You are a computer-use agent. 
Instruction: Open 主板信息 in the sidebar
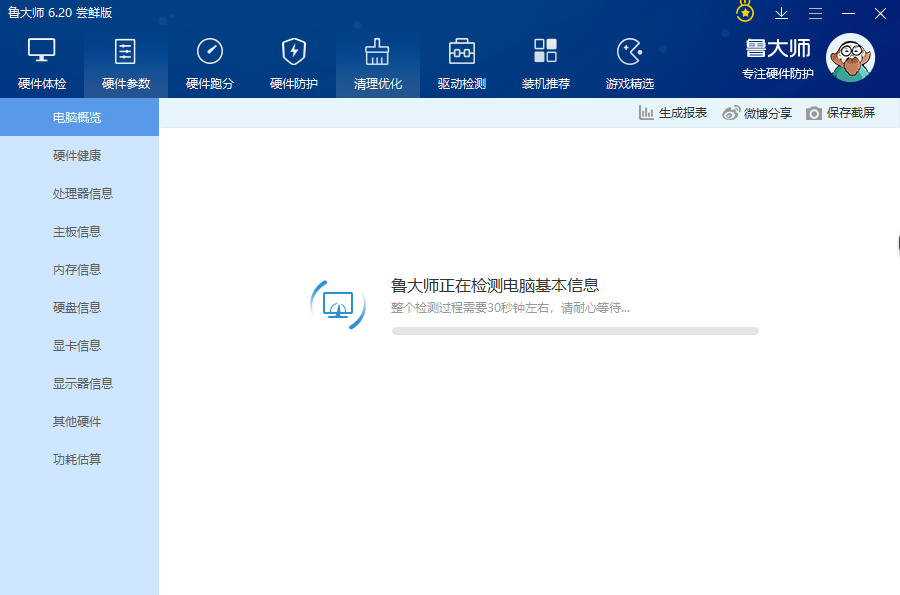click(x=79, y=231)
